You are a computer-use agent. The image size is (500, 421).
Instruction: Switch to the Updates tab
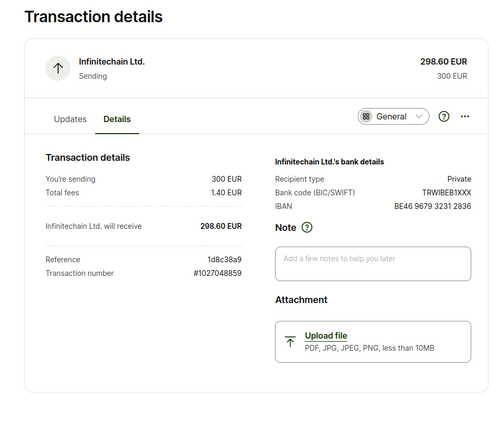[70, 119]
